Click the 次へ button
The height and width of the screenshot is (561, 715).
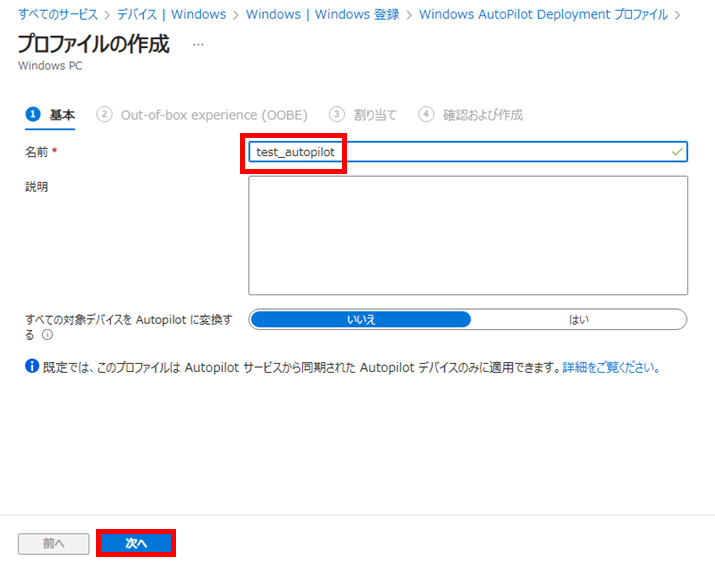tap(136, 543)
